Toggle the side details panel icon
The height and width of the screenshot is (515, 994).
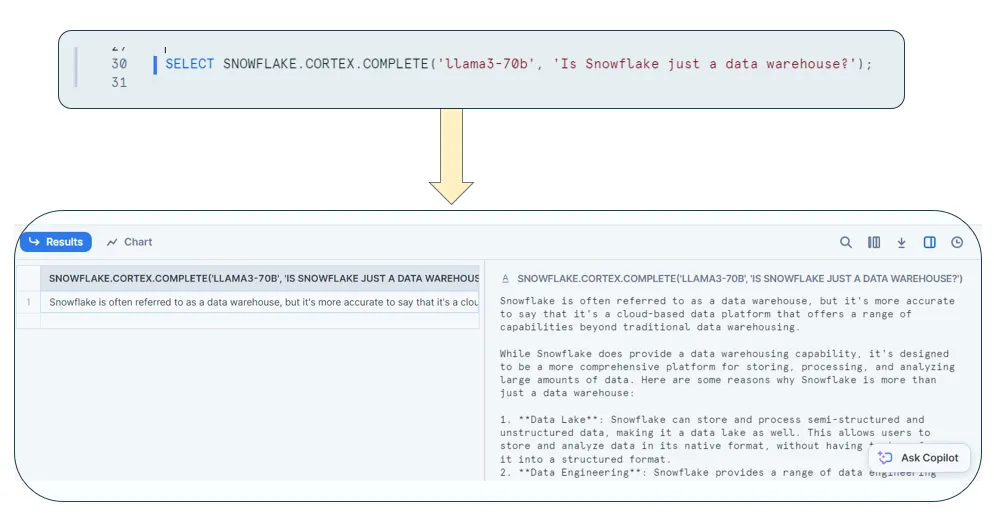929,242
